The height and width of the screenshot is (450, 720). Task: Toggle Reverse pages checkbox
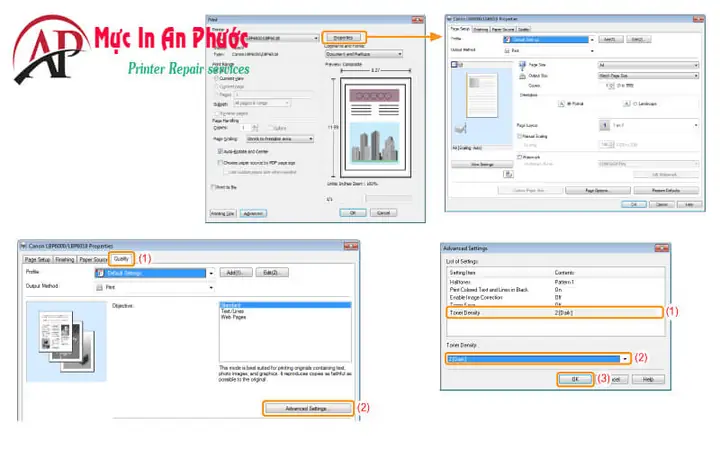(x=217, y=113)
